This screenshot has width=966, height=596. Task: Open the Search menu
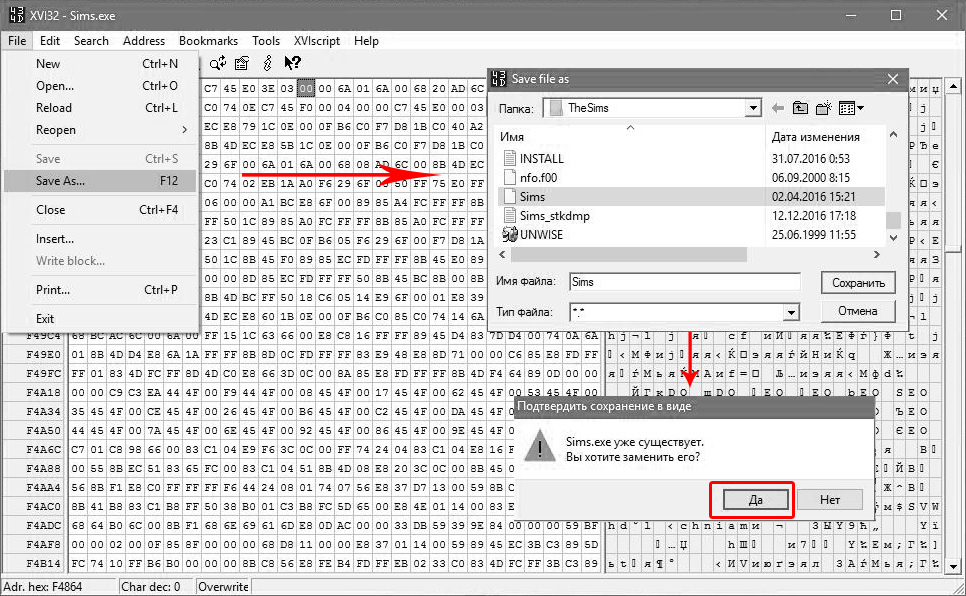pos(91,41)
